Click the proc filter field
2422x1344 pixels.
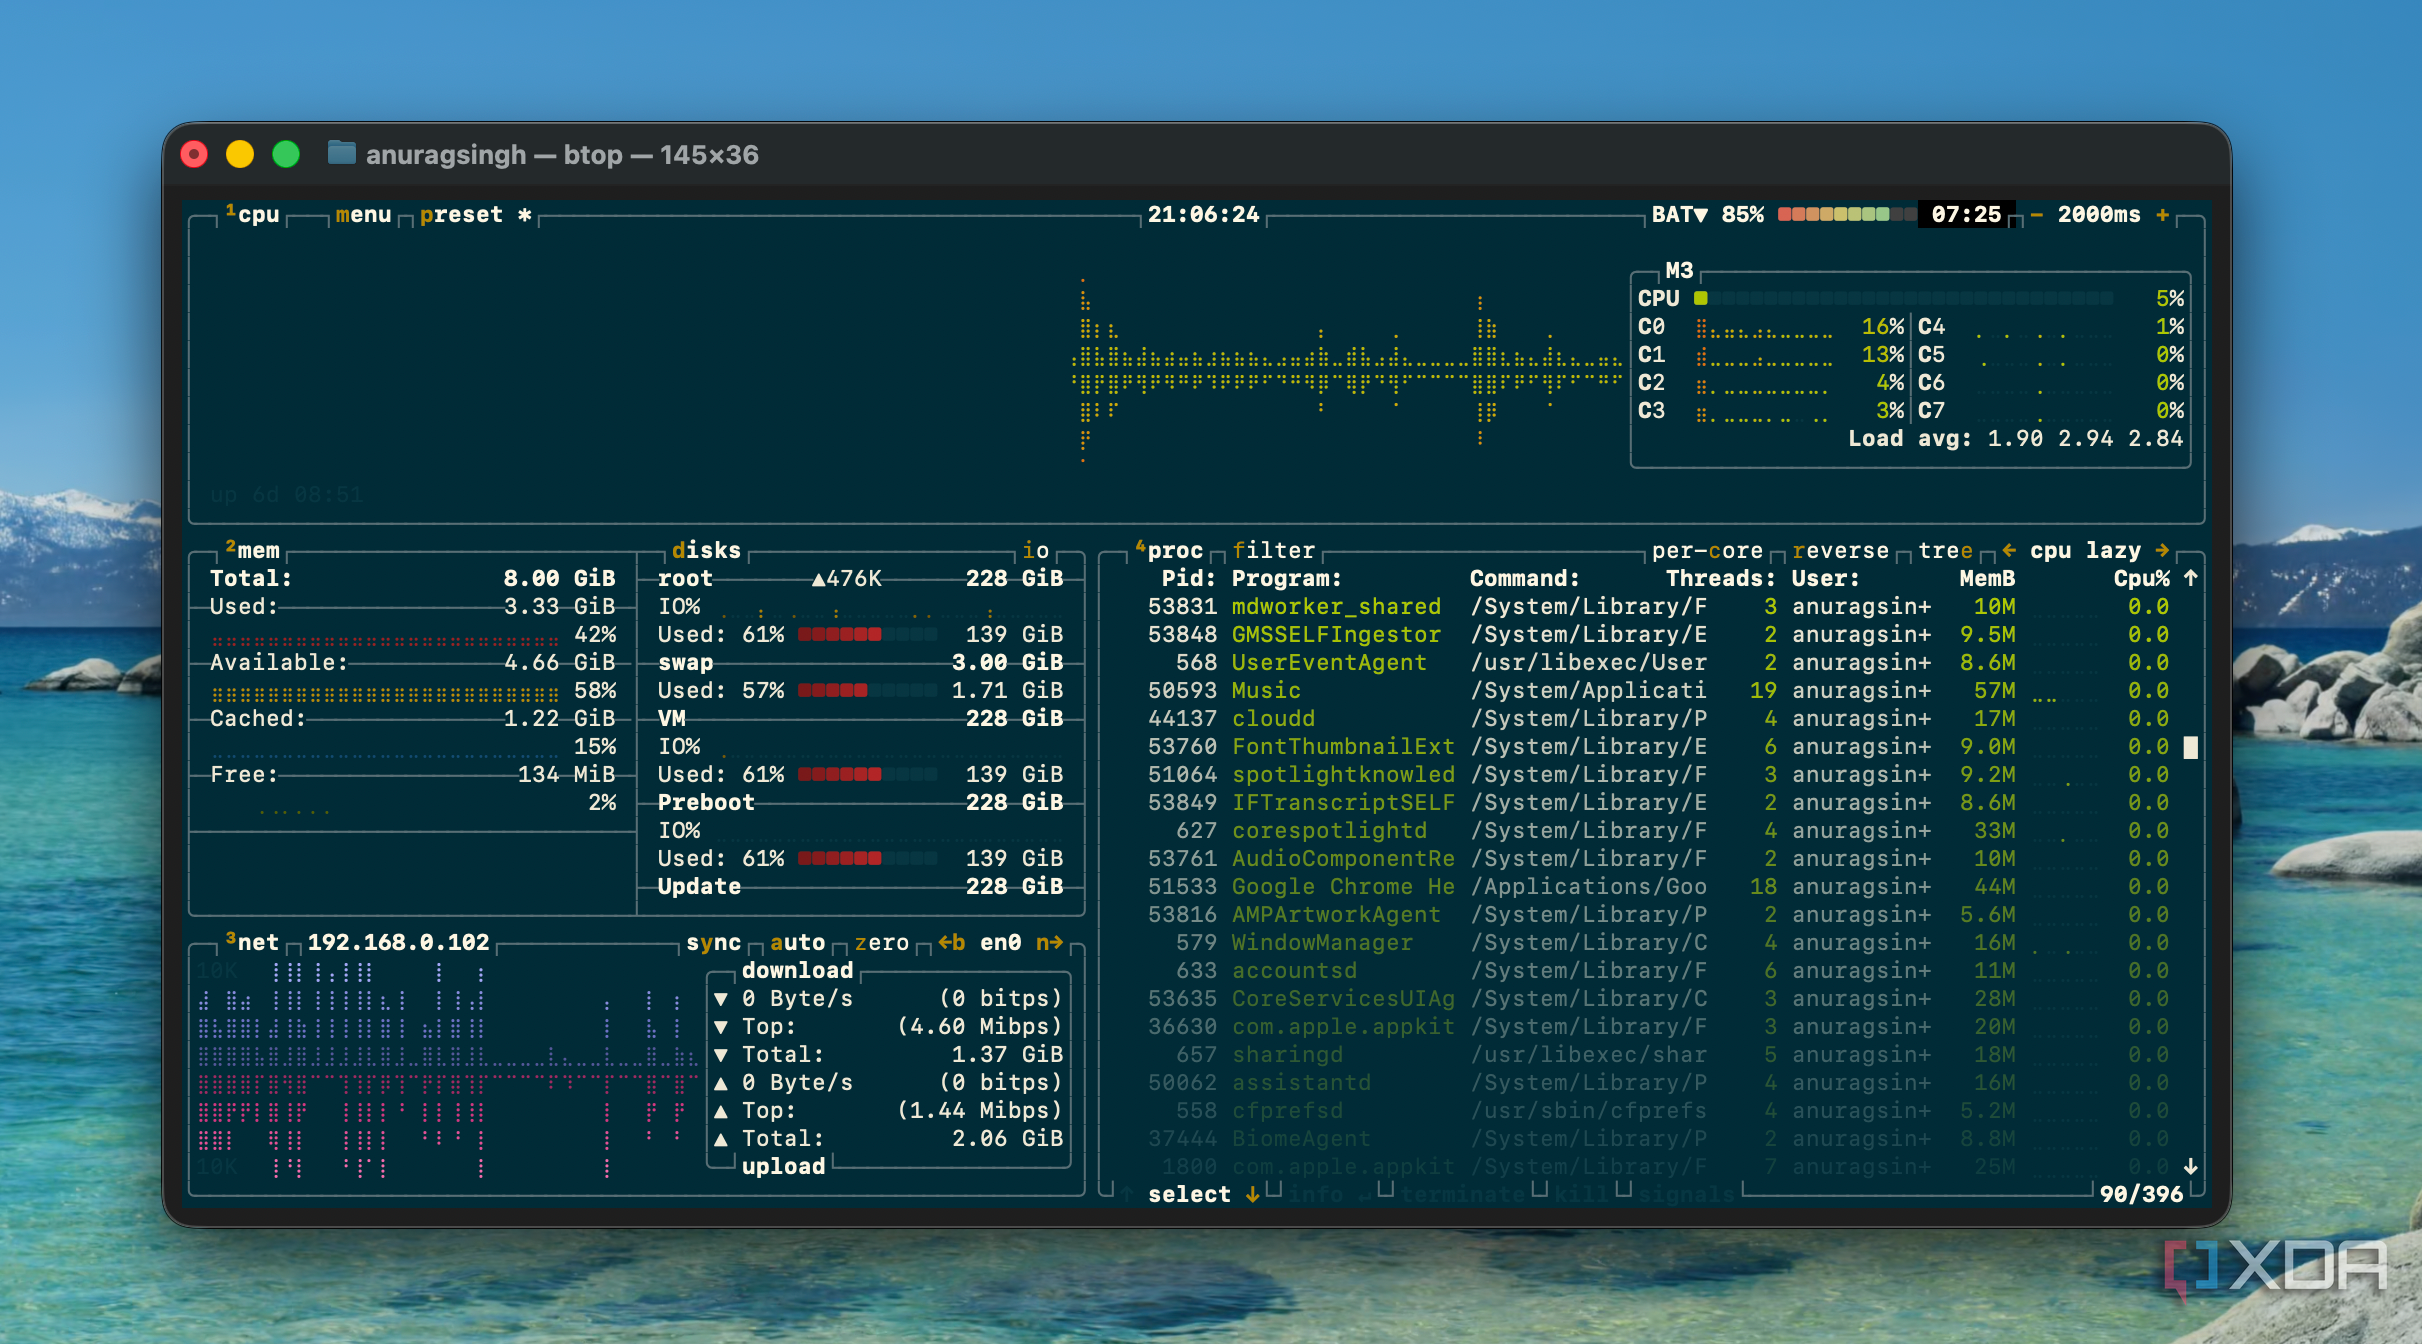[x=1273, y=551]
